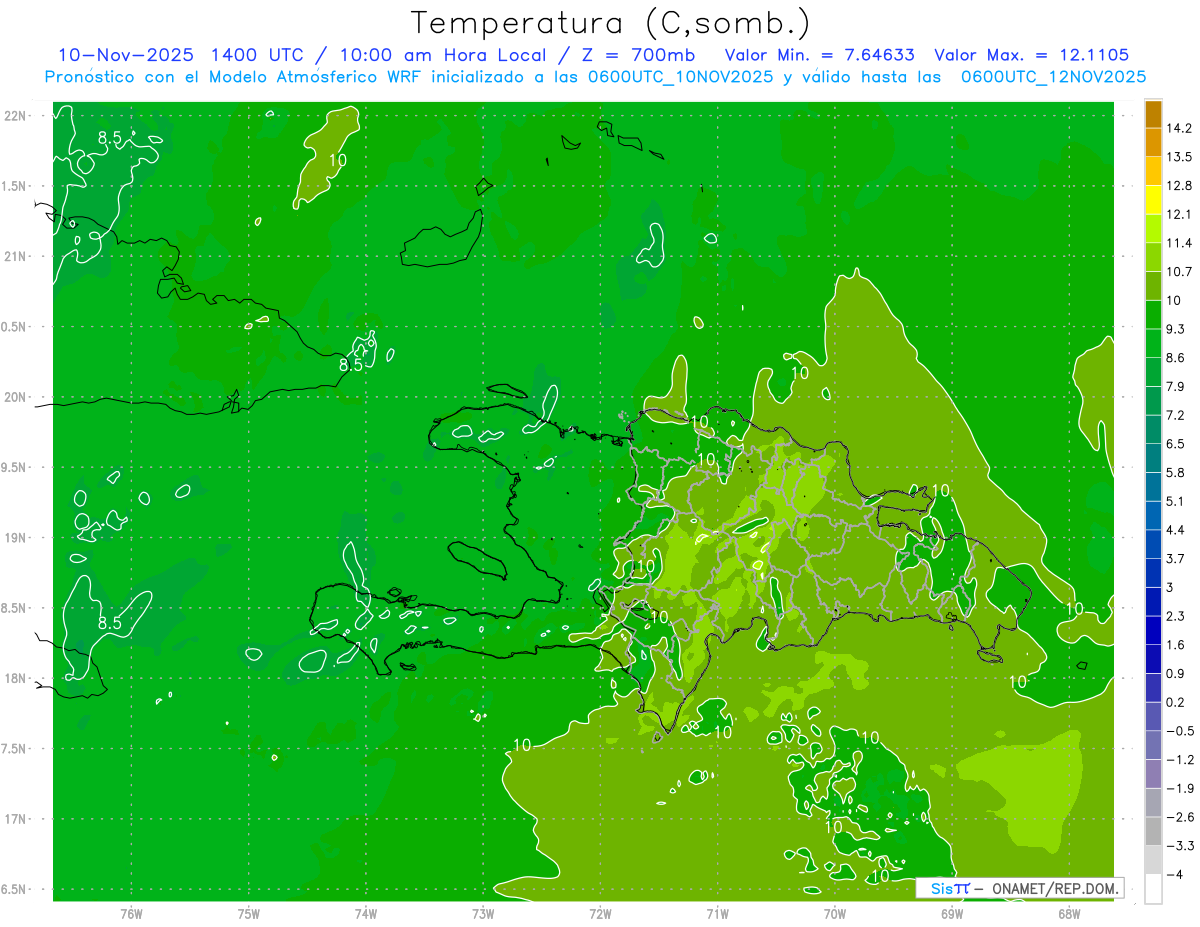
Task: Click the colorbar label "13.5"
Action: click(x=1181, y=157)
